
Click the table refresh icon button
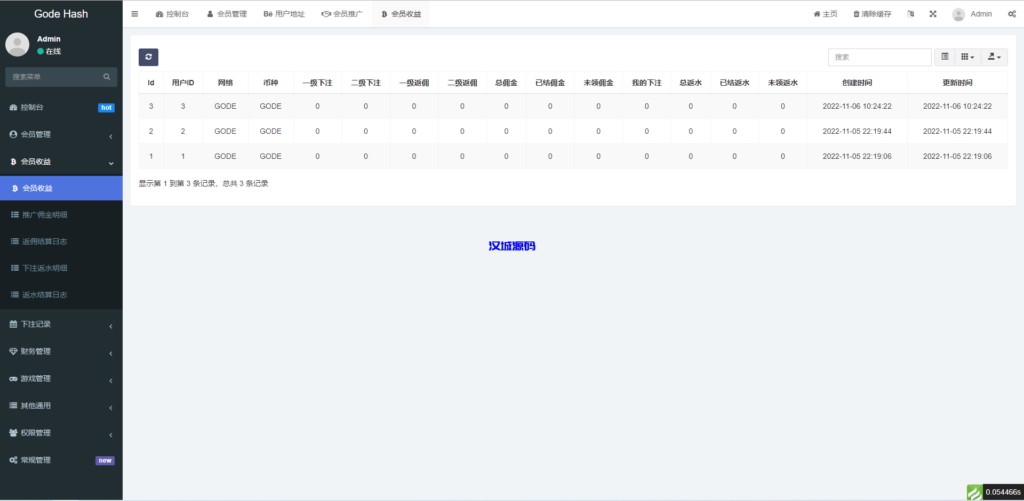tap(148, 58)
